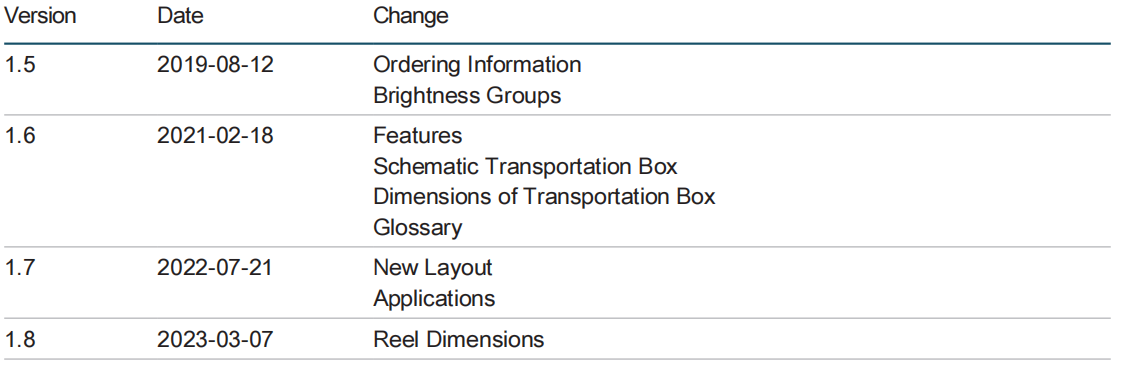1123x370 pixels.
Task: Click the Ordering Information entry
Action: click(477, 65)
